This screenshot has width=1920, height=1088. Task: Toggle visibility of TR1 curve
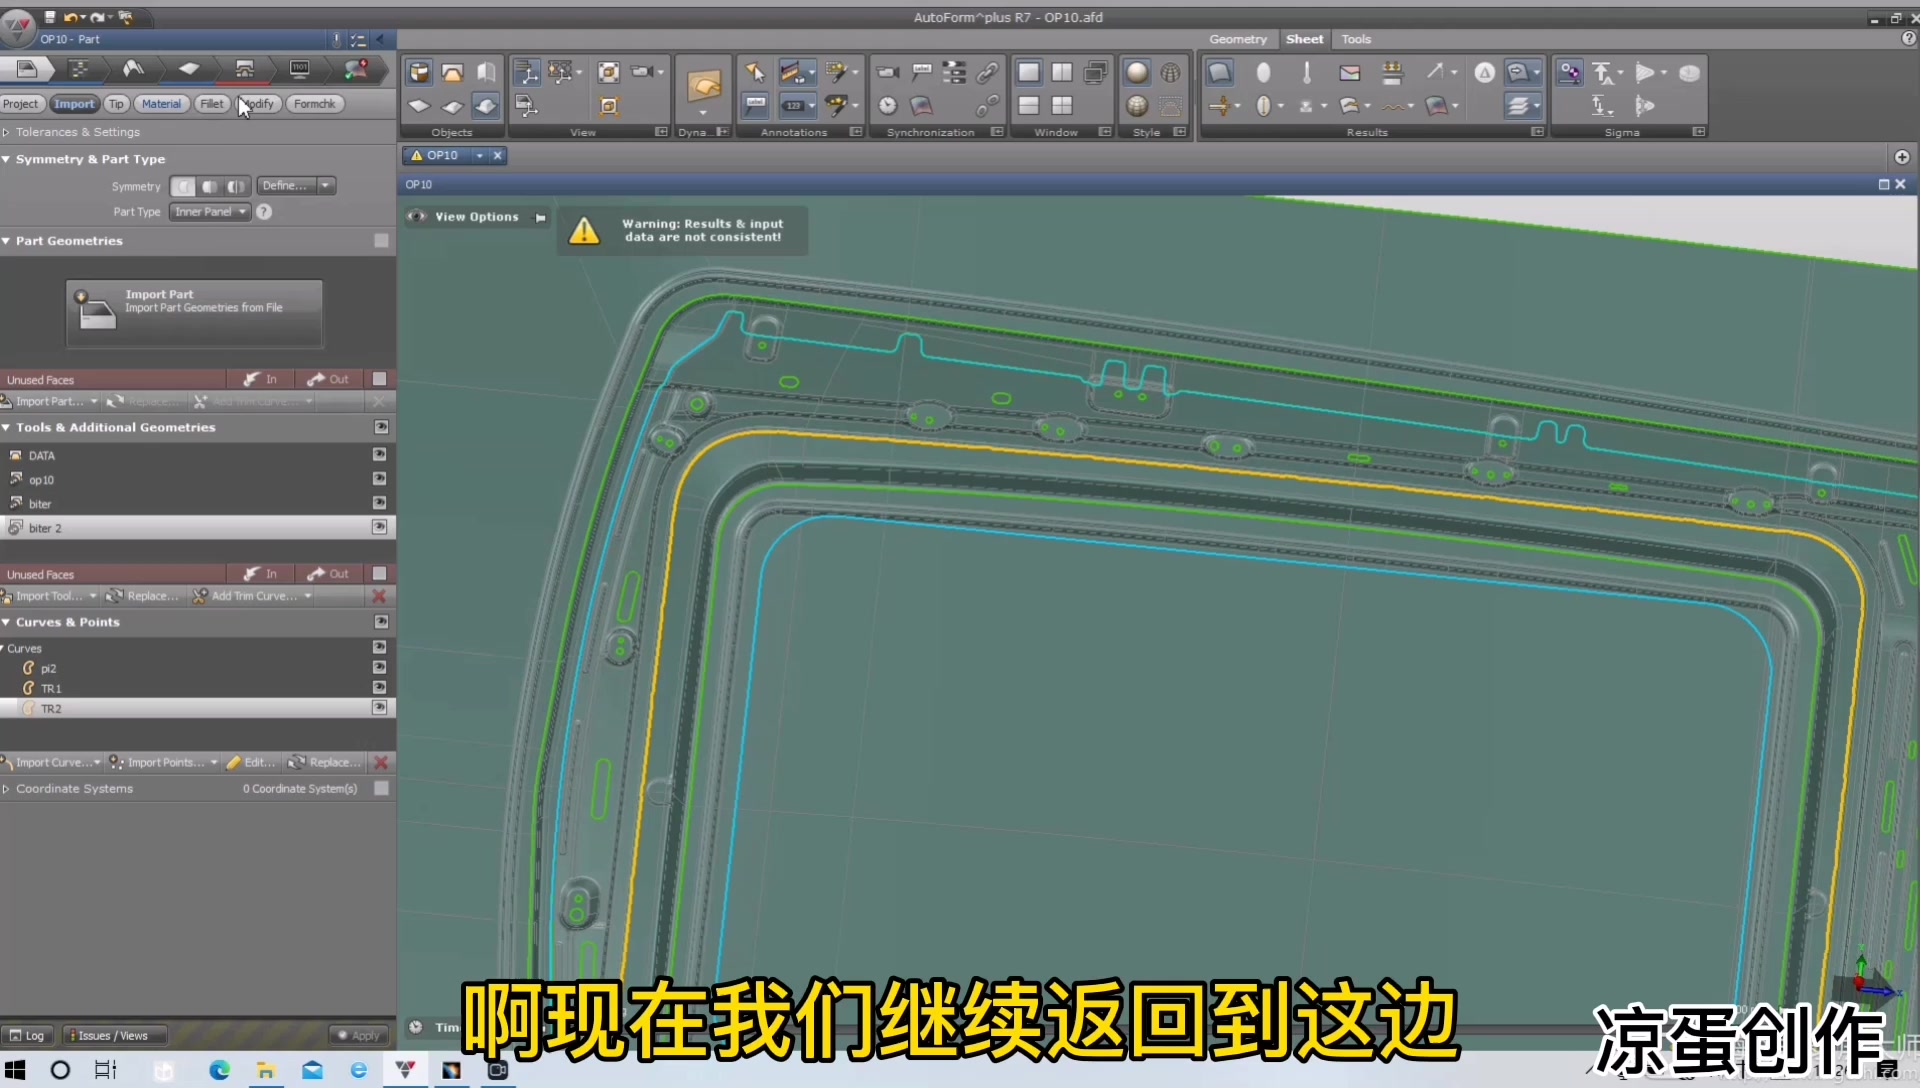[x=380, y=687]
